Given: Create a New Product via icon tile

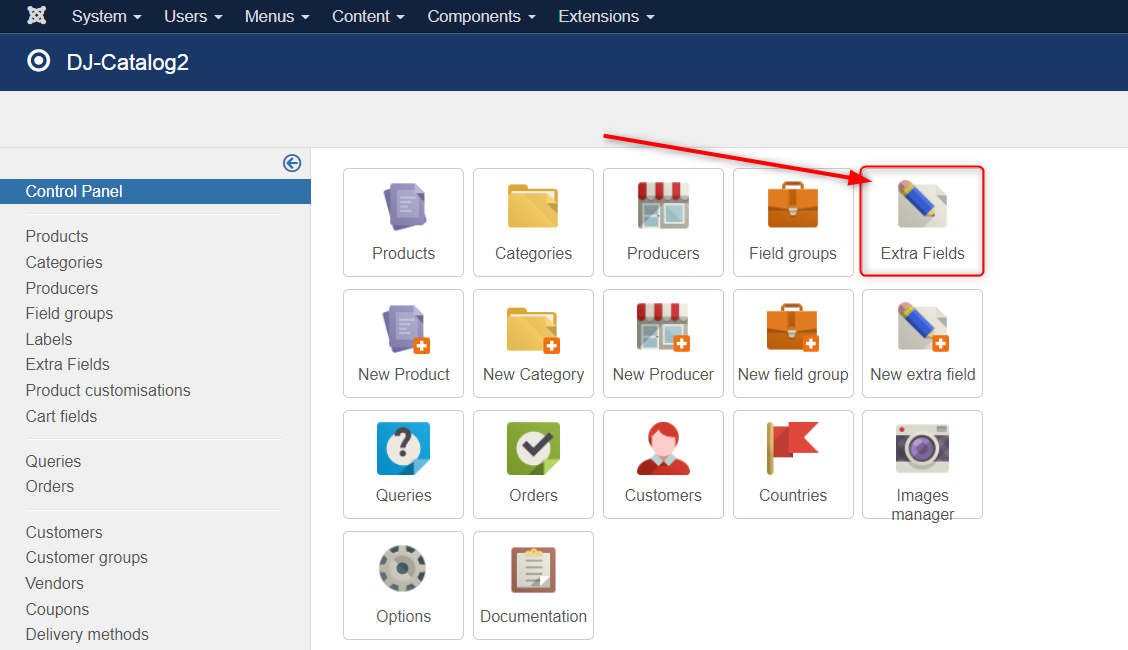Looking at the screenshot, I should (404, 344).
